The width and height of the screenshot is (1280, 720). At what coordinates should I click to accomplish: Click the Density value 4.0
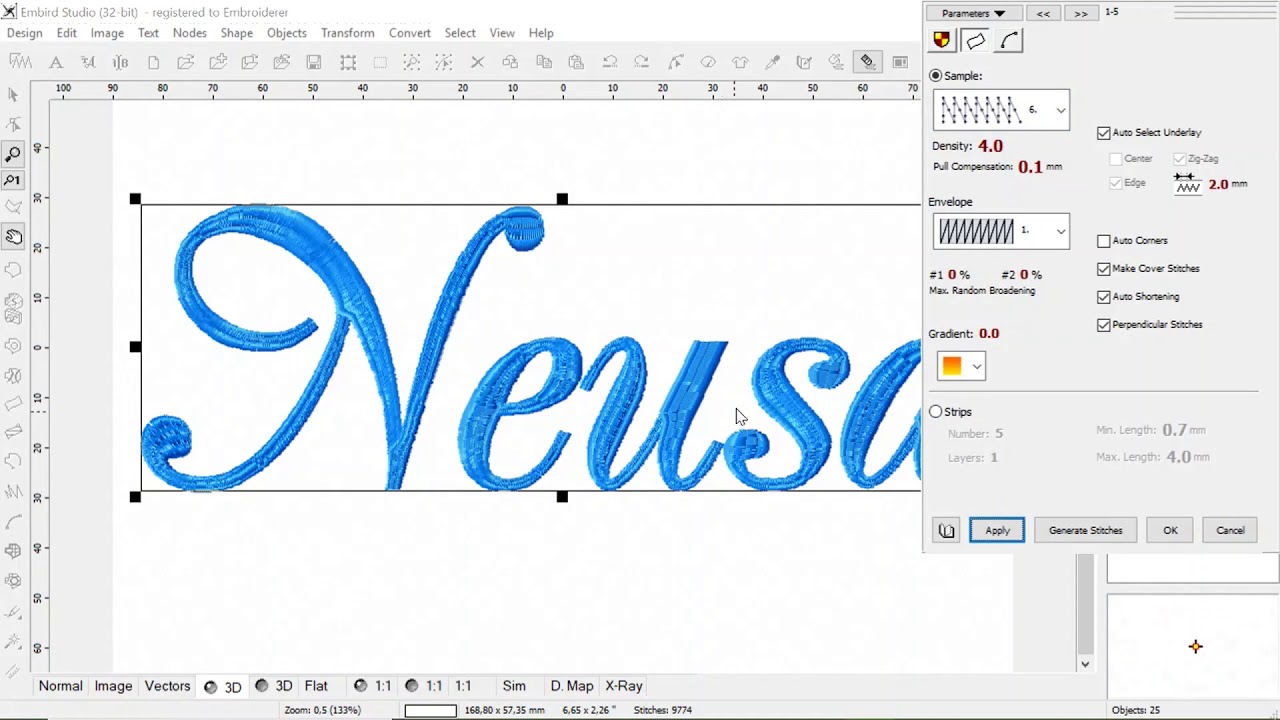tap(990, 146)
